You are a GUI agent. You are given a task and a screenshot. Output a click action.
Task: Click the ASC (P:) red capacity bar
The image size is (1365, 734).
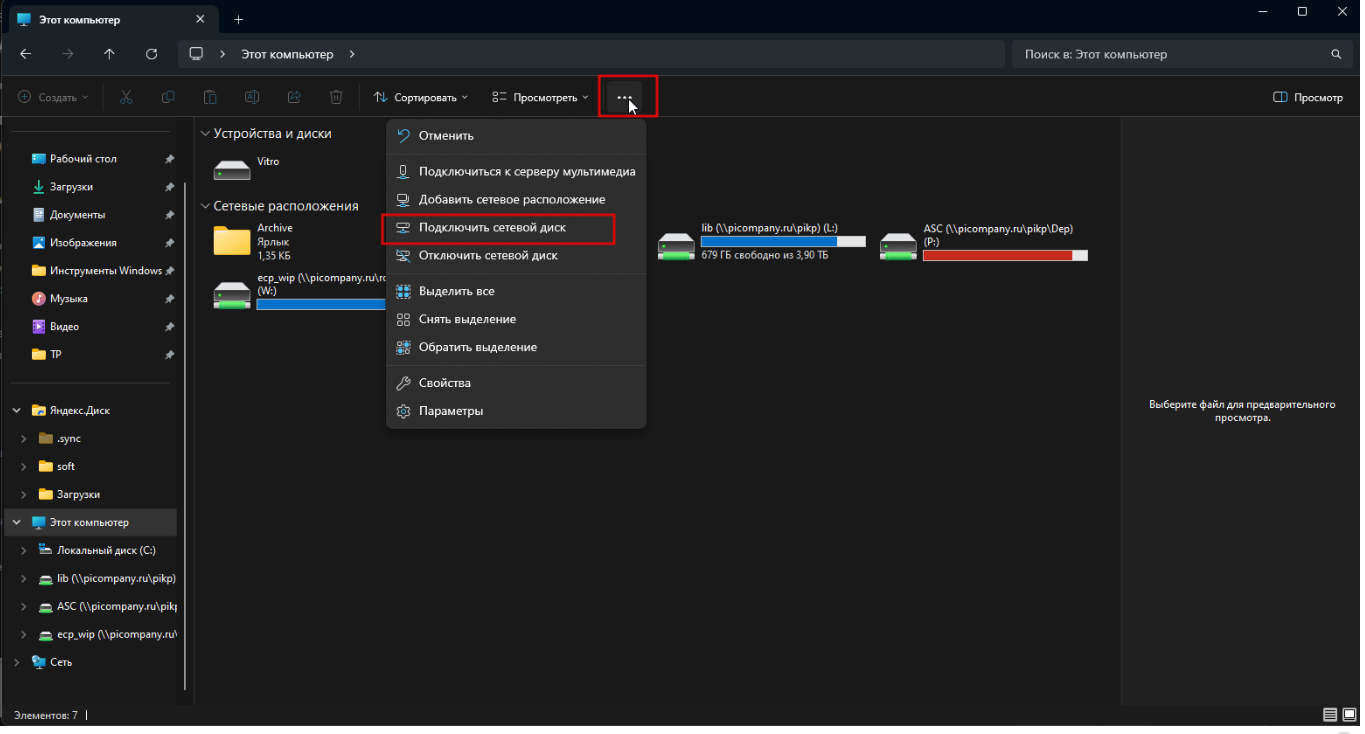pos(1005,256)
